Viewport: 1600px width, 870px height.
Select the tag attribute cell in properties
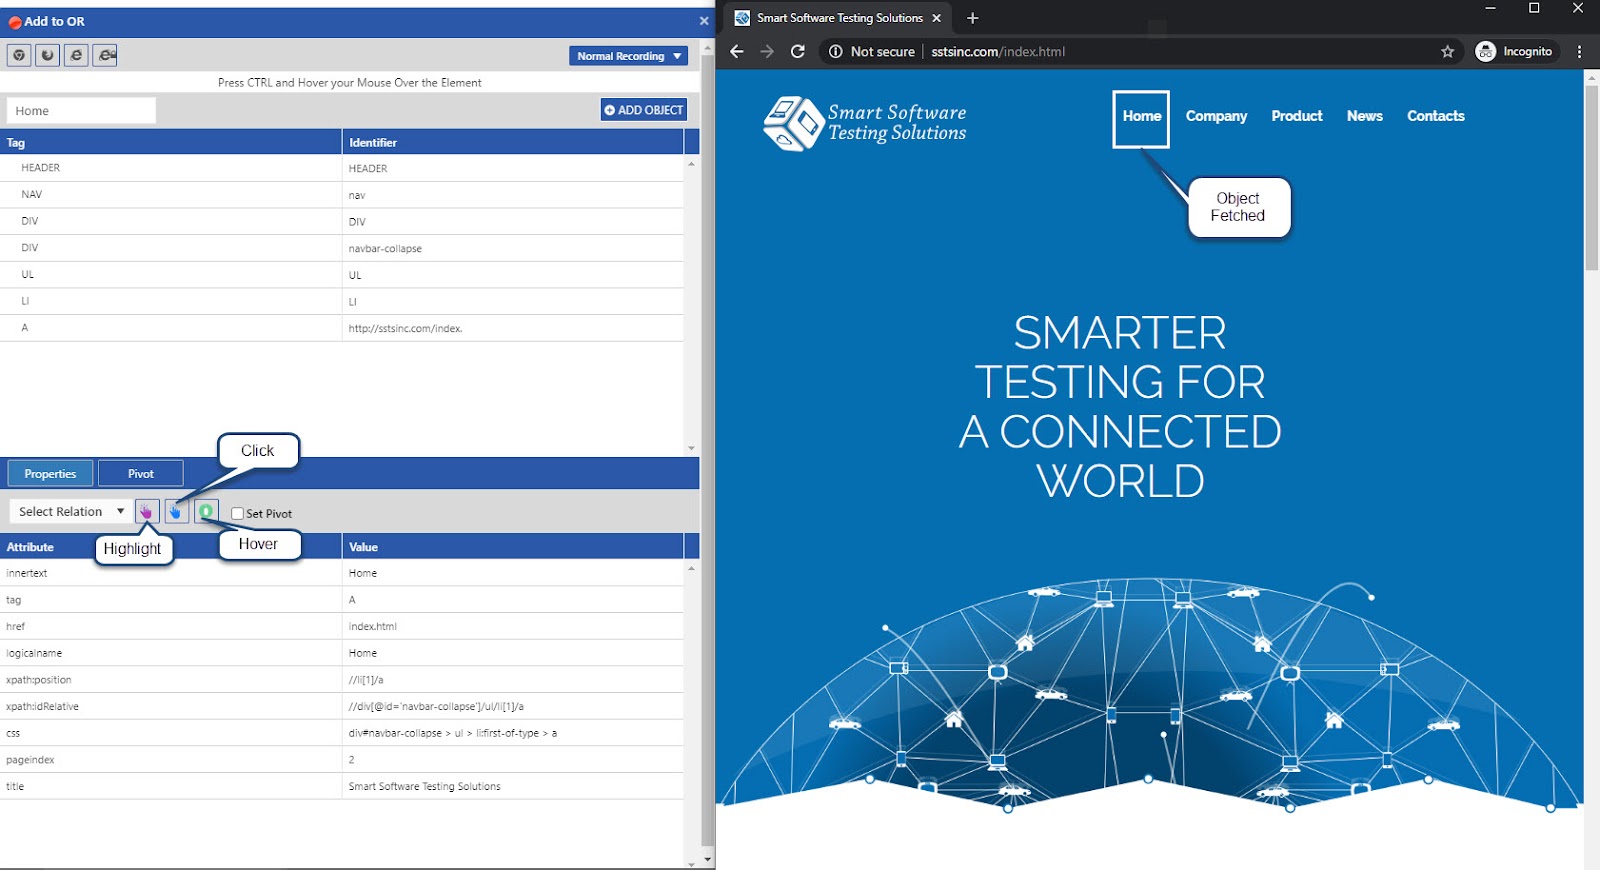pos(171,600)
